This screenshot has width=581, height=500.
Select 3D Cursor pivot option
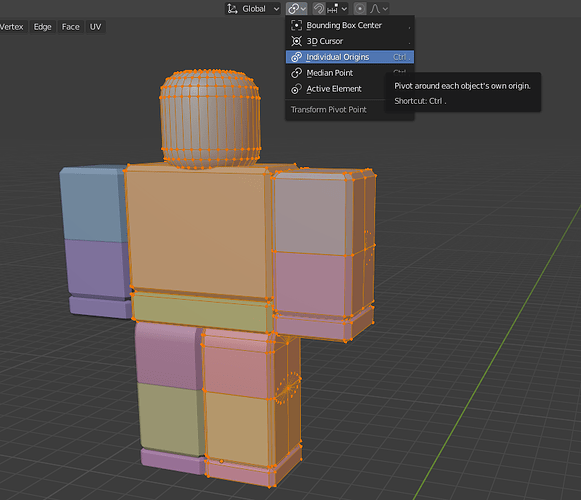tap(350, 41)
